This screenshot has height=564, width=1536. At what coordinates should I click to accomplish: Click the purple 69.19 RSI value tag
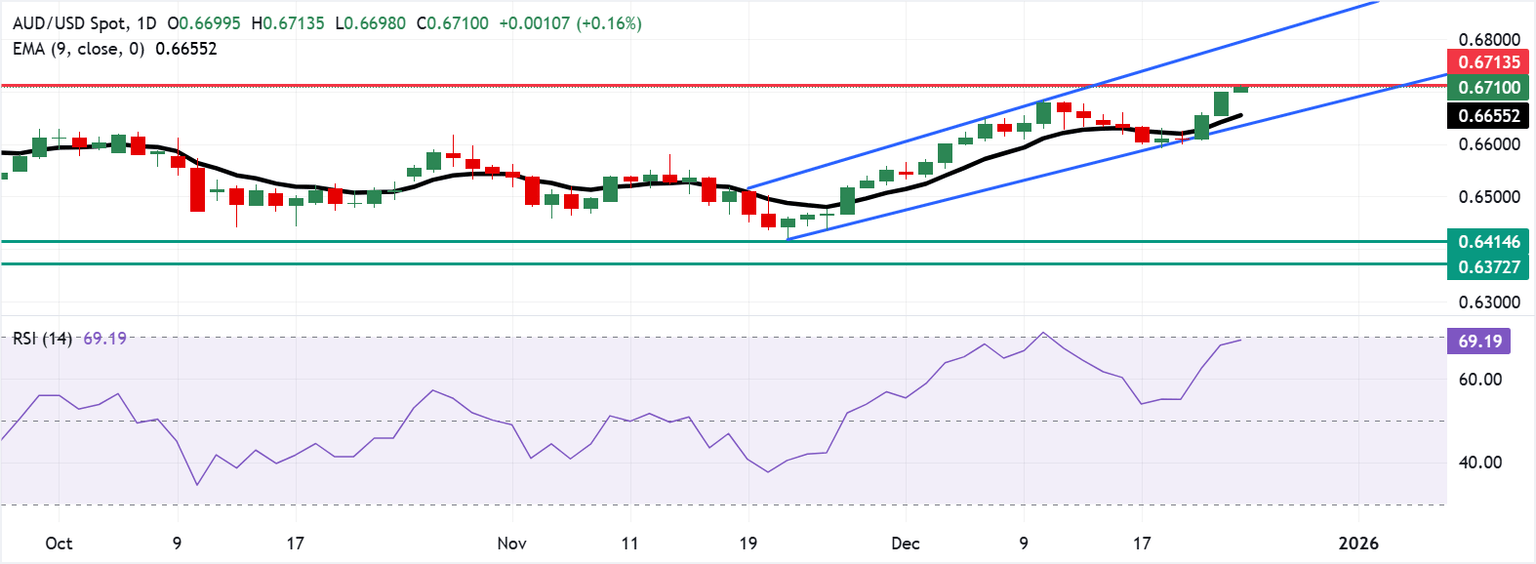click(x=1477, y=341)
